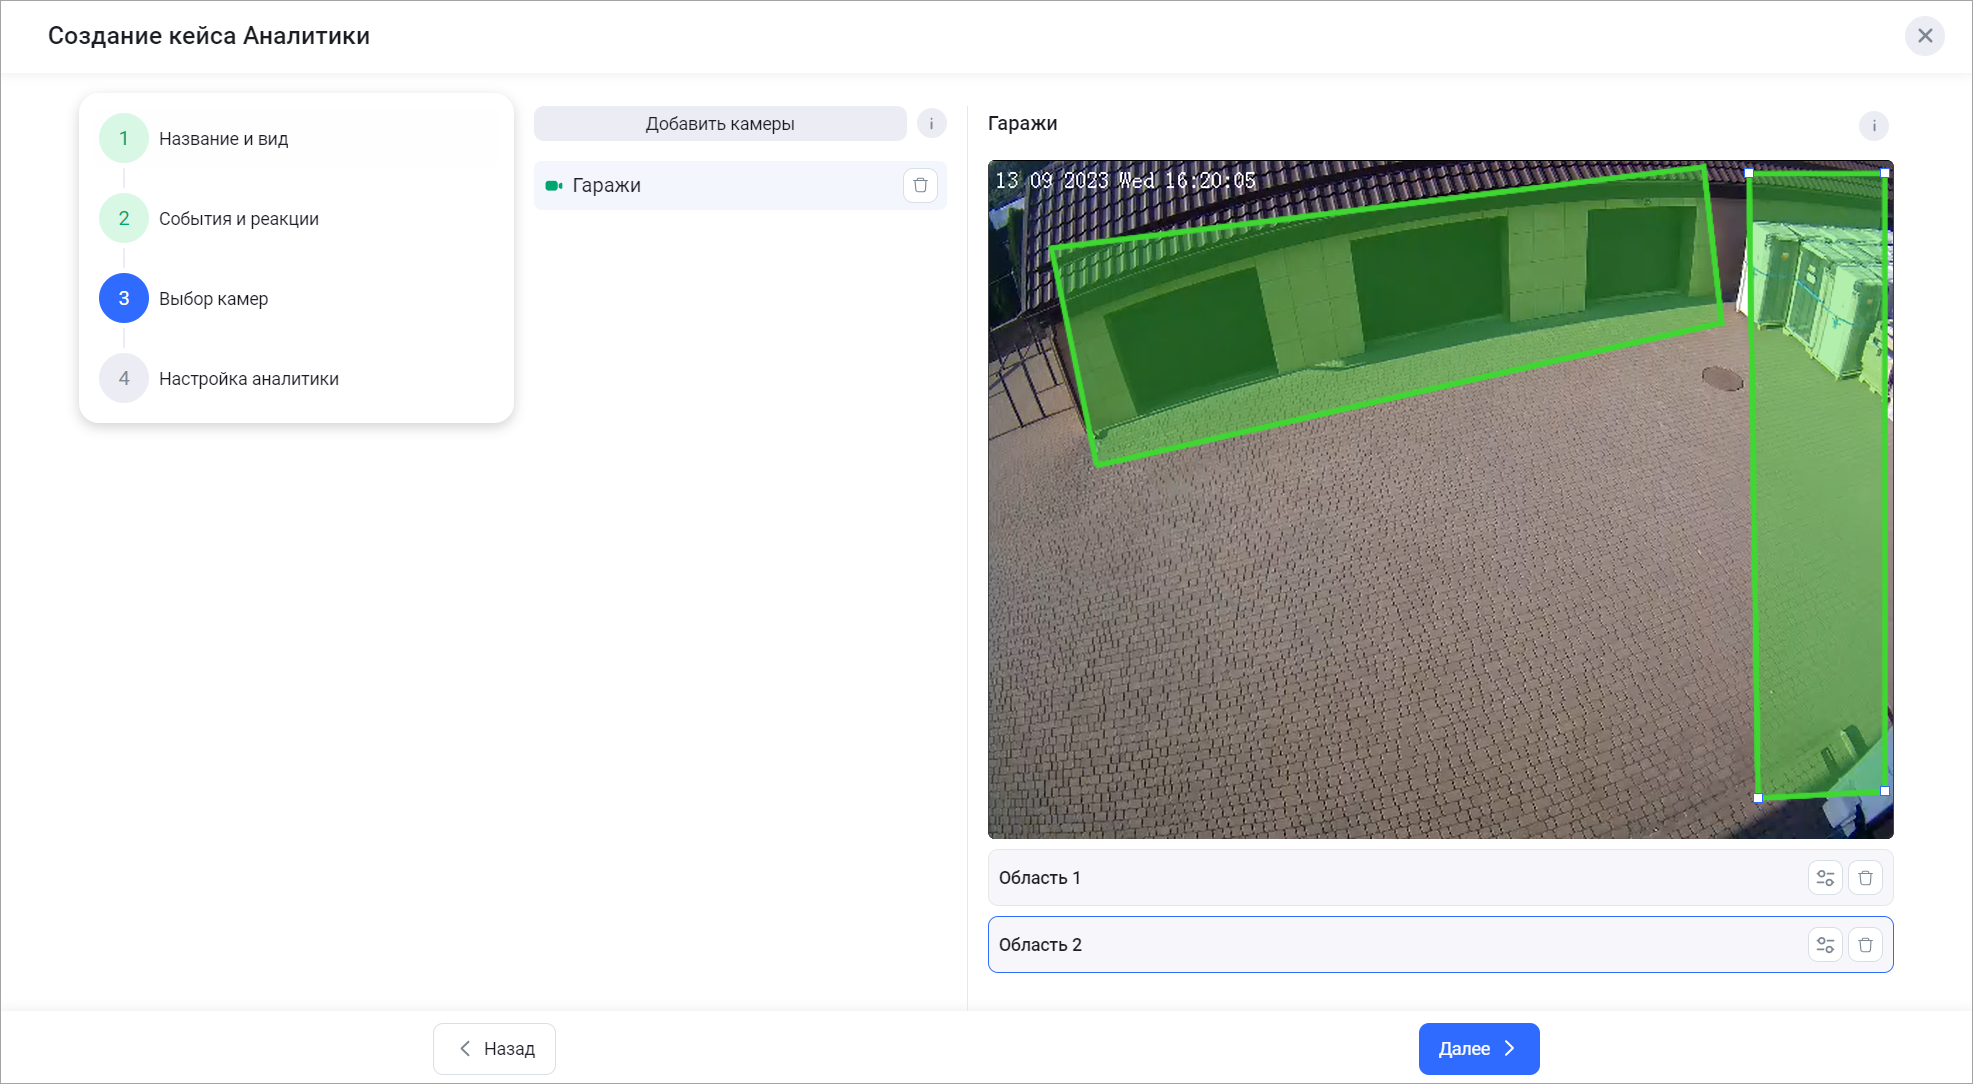Click the info icon beside Добавить камеры
This screenshot has width=1973, height=1084.
pos(931,123)
